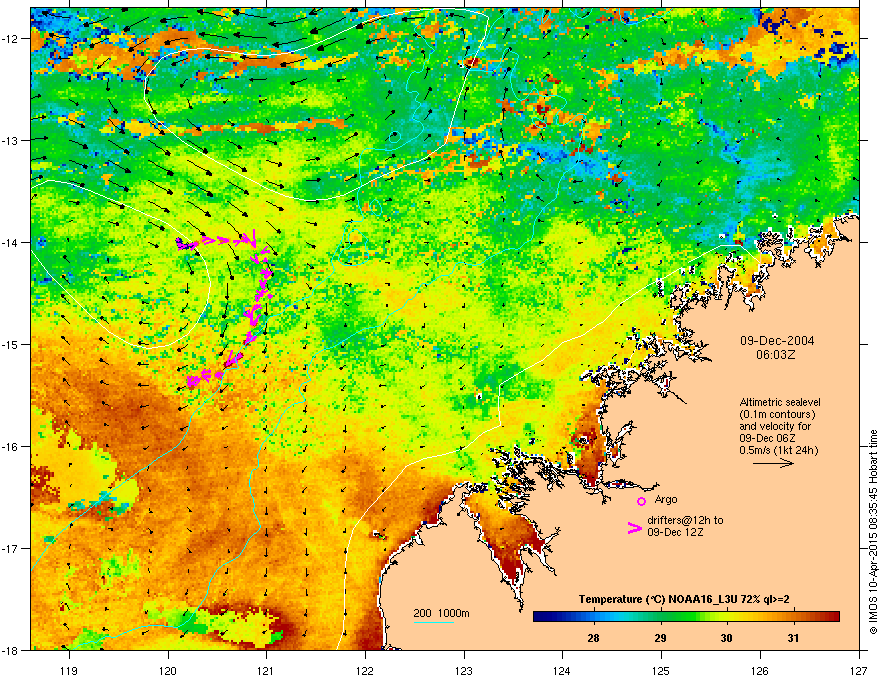880x680 pixels.
Task: Click the longitude axis label "119"
Action: [x=69, y=670]
